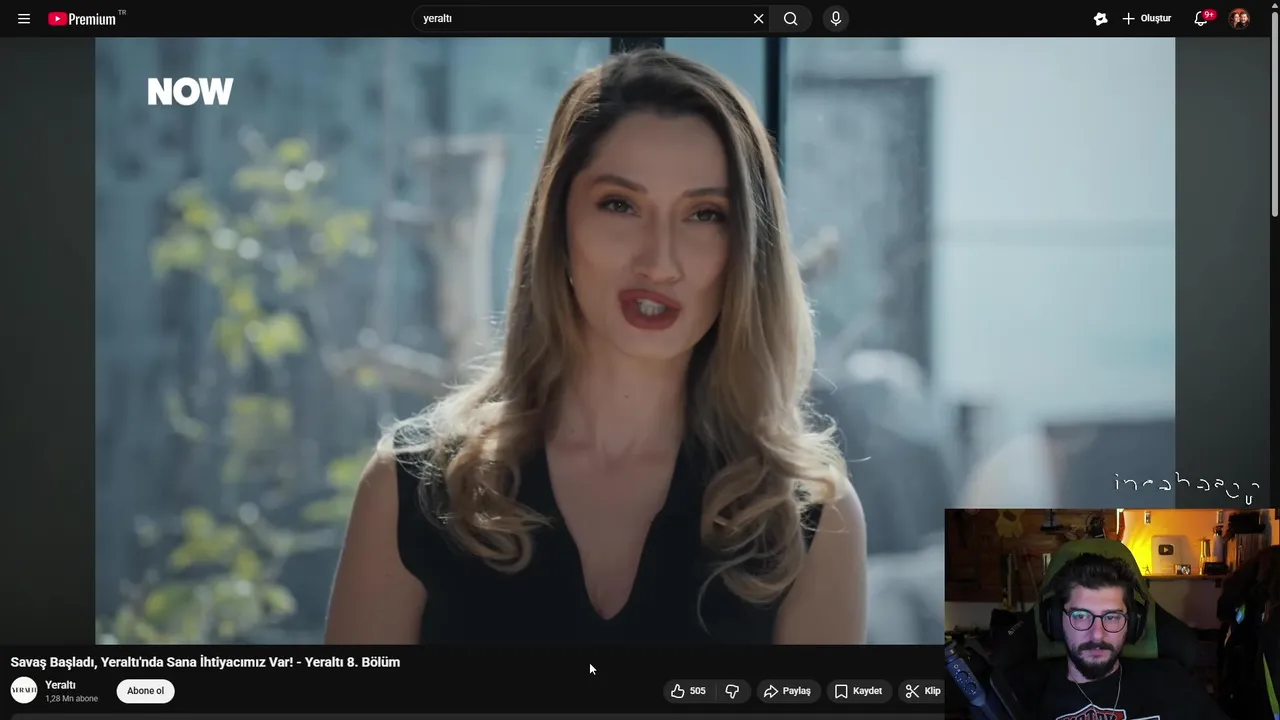Like the video with thumbs up
This screenshot has height=720, width=1280.
click(x=688, y=691)
